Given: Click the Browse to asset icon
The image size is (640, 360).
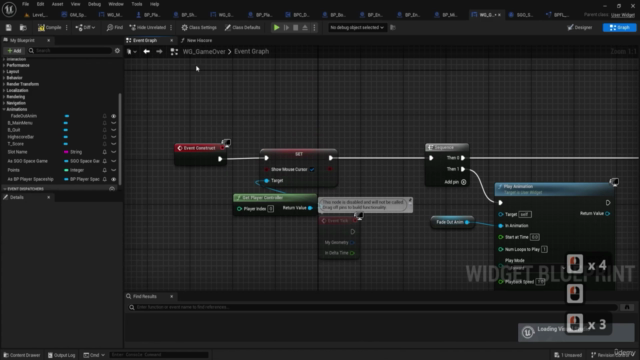Looking at the screenshot, I should [x=23, y=27].
